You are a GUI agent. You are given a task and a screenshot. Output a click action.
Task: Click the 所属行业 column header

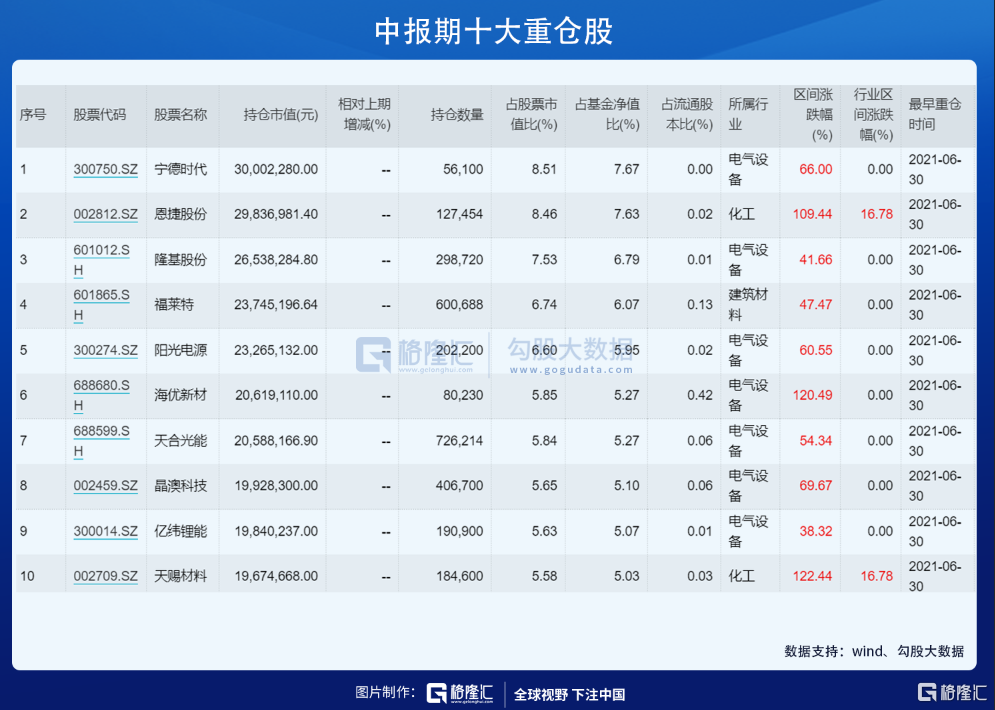click(x=748, y=114)
